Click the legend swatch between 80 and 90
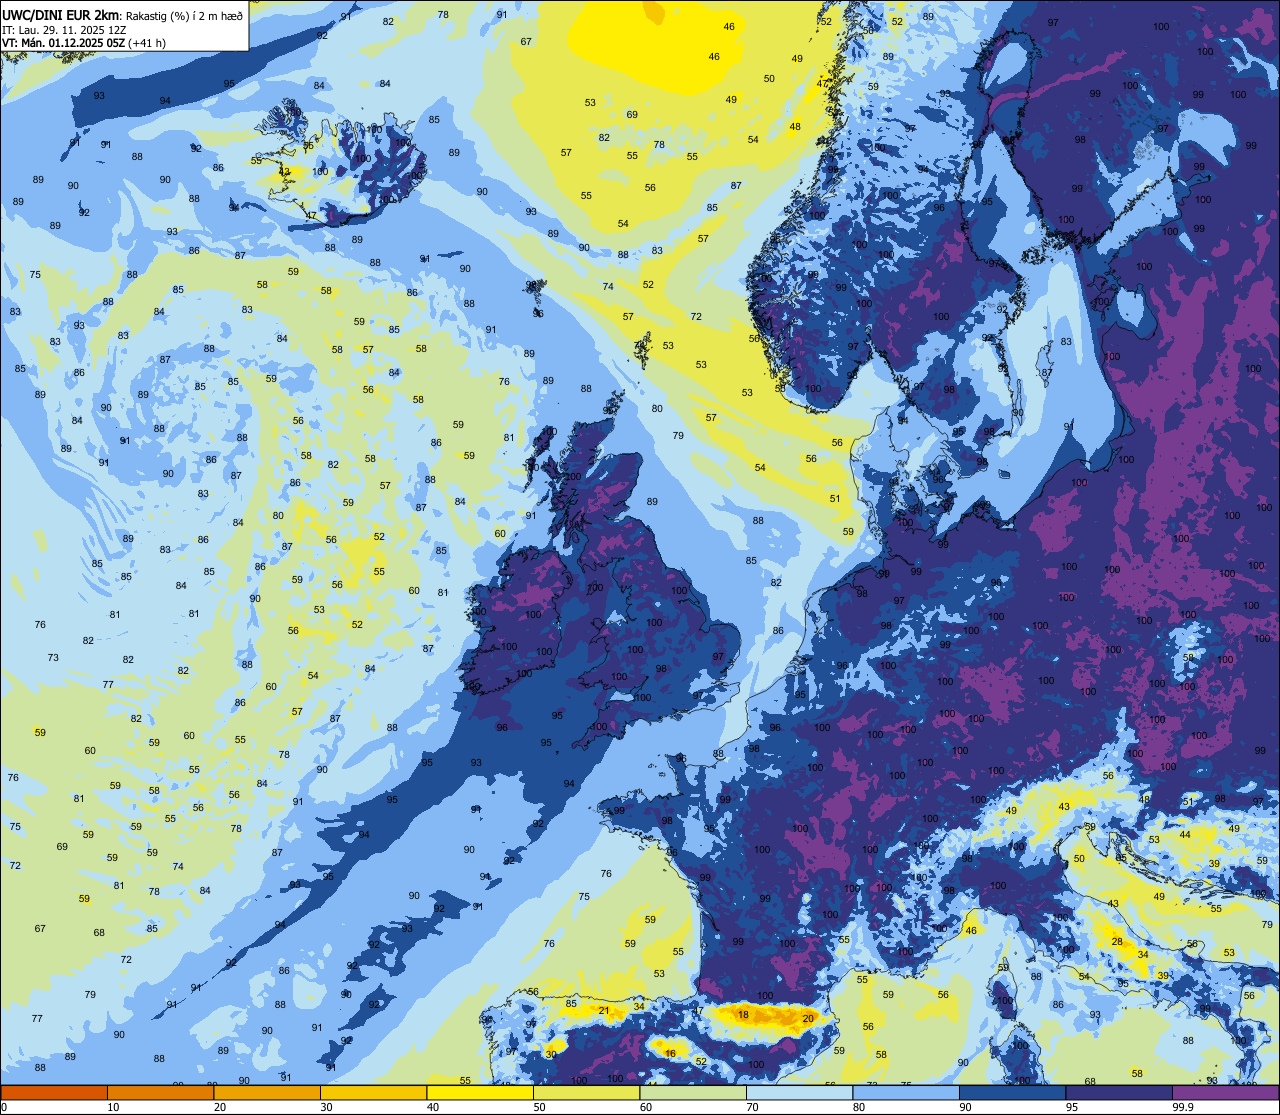The width and height of the screenshot is (1280, 1115). (906, 1092)
